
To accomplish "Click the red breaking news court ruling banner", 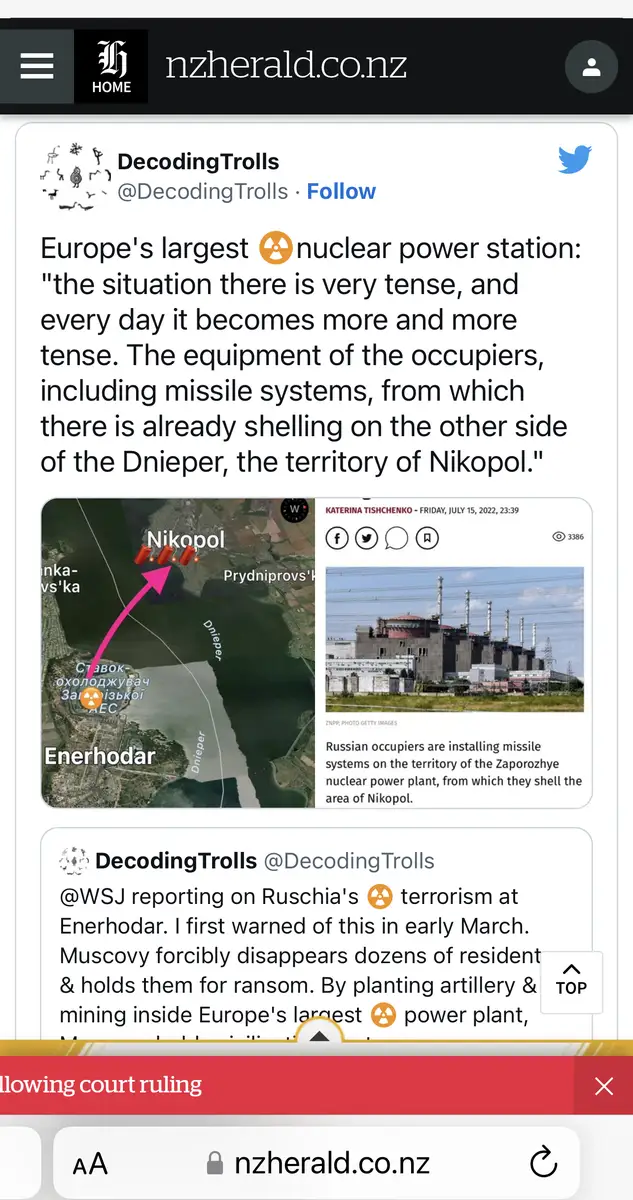I will click(280, 1085).
